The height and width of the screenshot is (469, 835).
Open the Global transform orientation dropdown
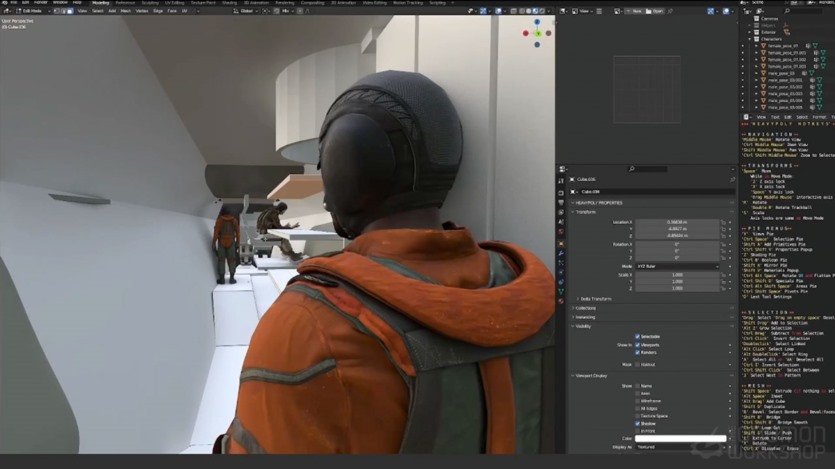click(x=246, y=11)
